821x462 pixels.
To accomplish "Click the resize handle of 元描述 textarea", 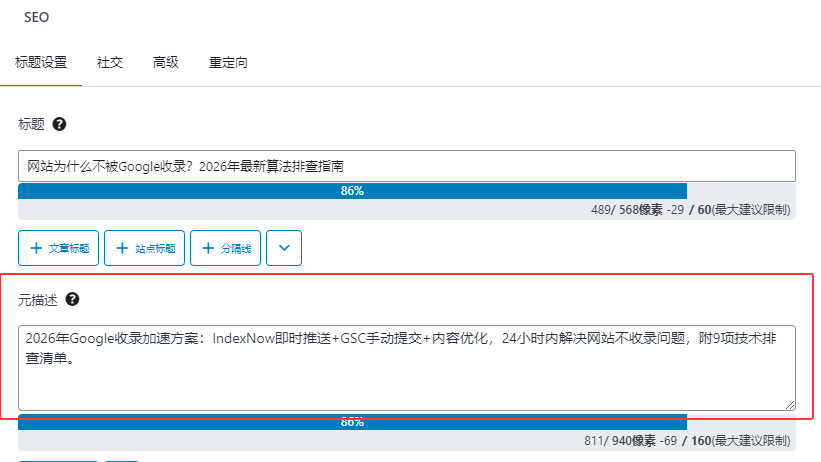I will pos(790,404).
